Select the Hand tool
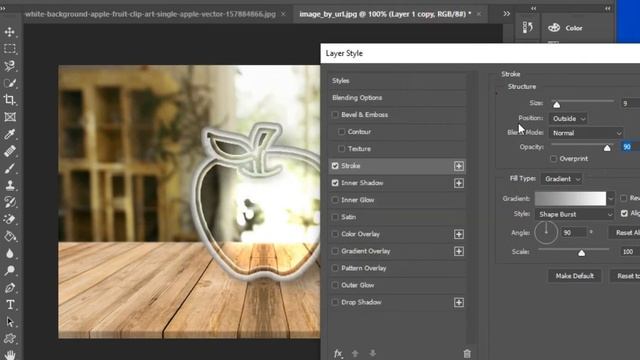Image resolution: width=640 pixels, height=360 pixels. [10, 354]
